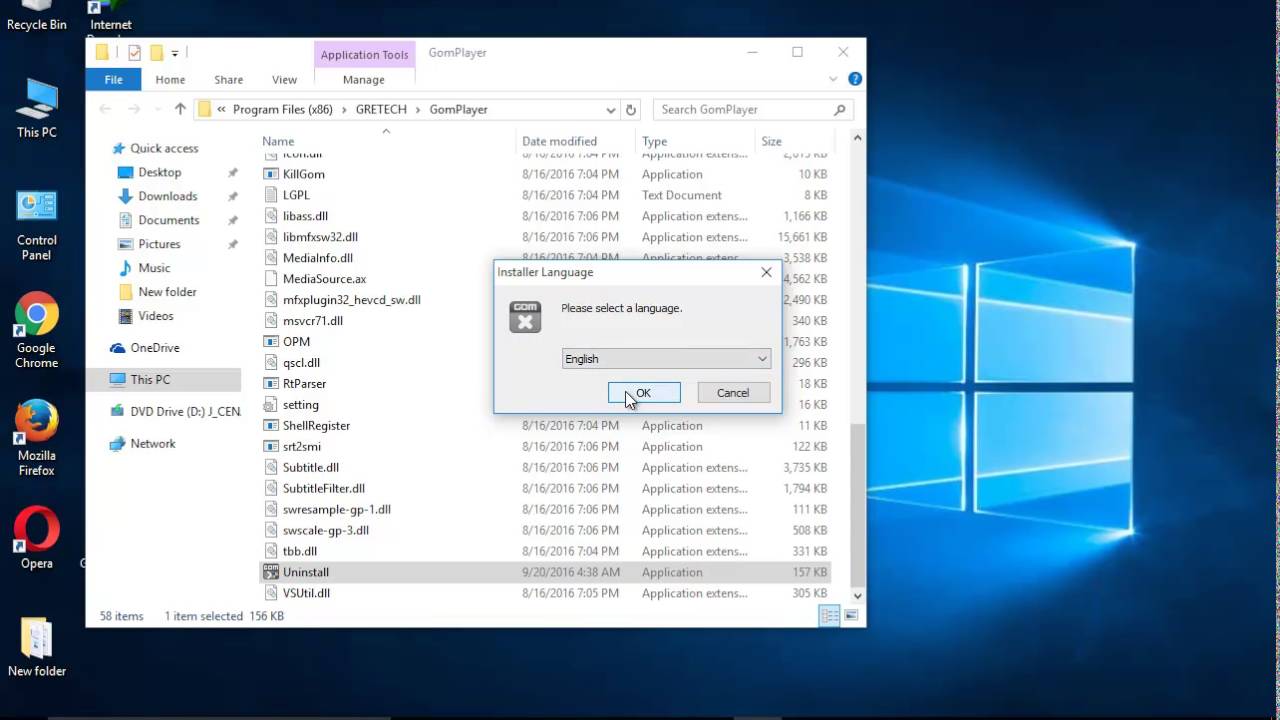This screenshot has width=1280, height=720.
Task: Open the Manage ribbon tab
Action: click(364, 80)
